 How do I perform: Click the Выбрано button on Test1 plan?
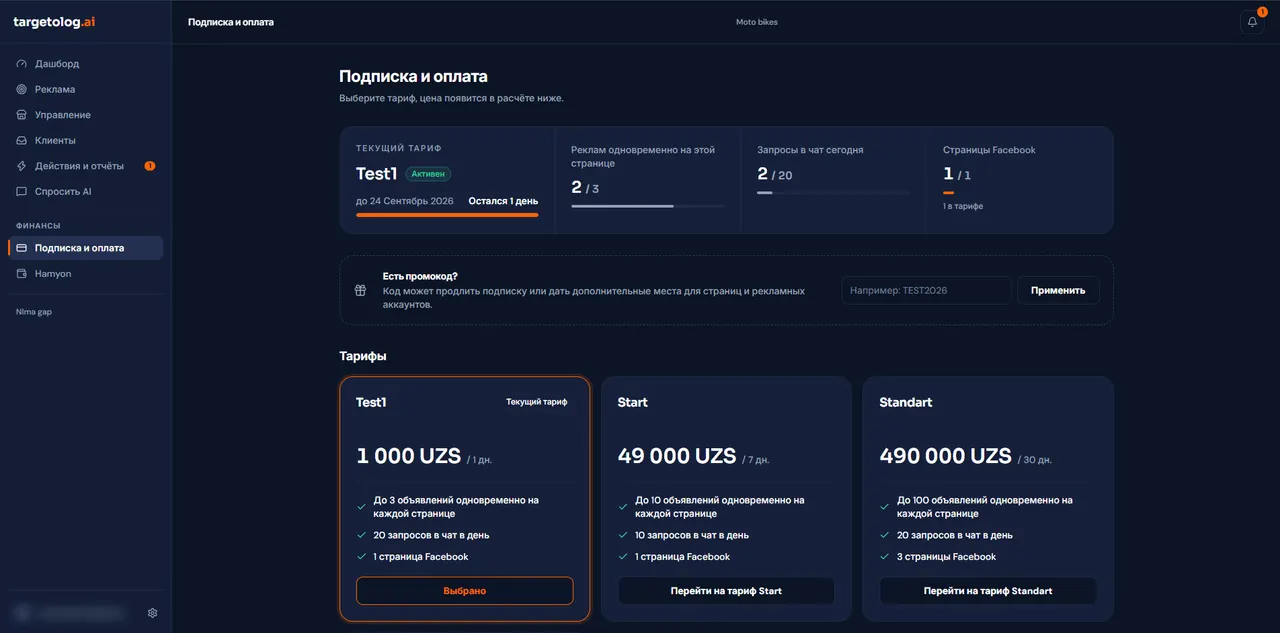click(465, 591)
